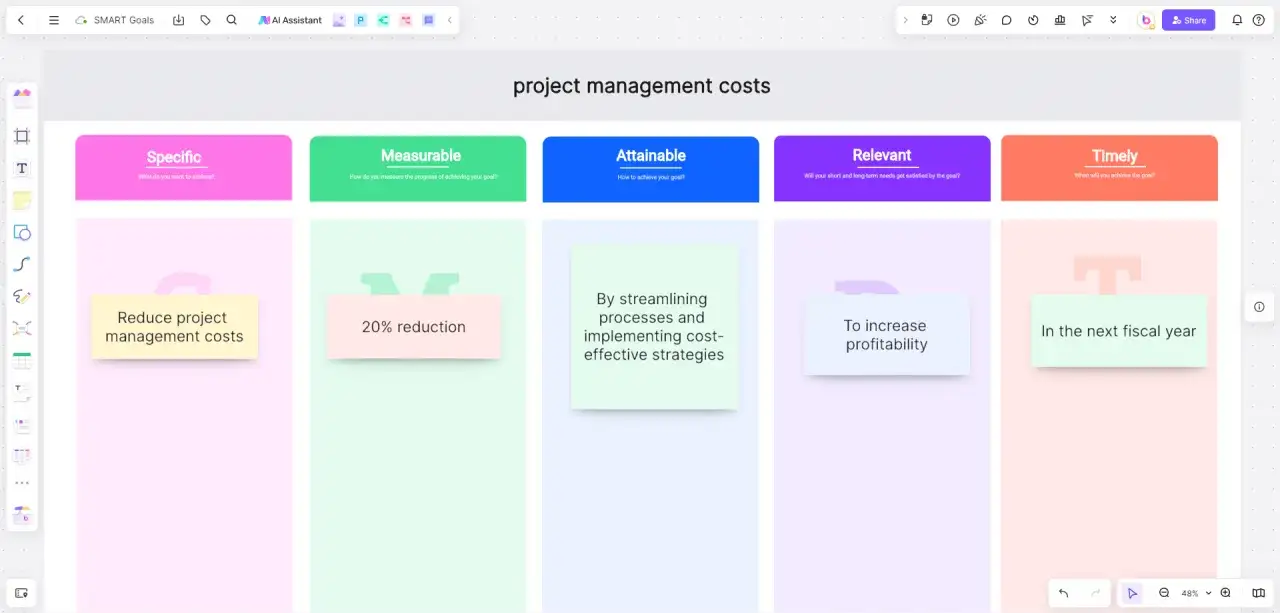This screenshot has width=1280, height=613.
Task: Select the Text tool
Action: pos(22,168)
